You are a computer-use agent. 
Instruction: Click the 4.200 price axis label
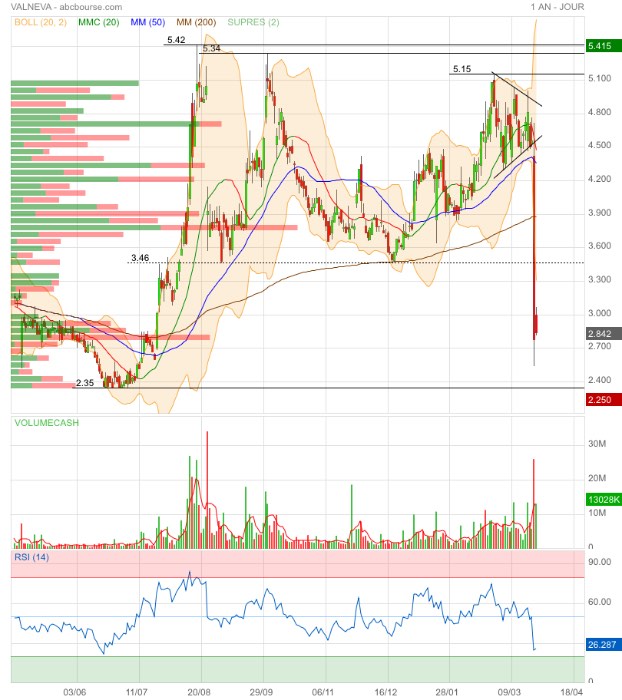coord(600,179)
